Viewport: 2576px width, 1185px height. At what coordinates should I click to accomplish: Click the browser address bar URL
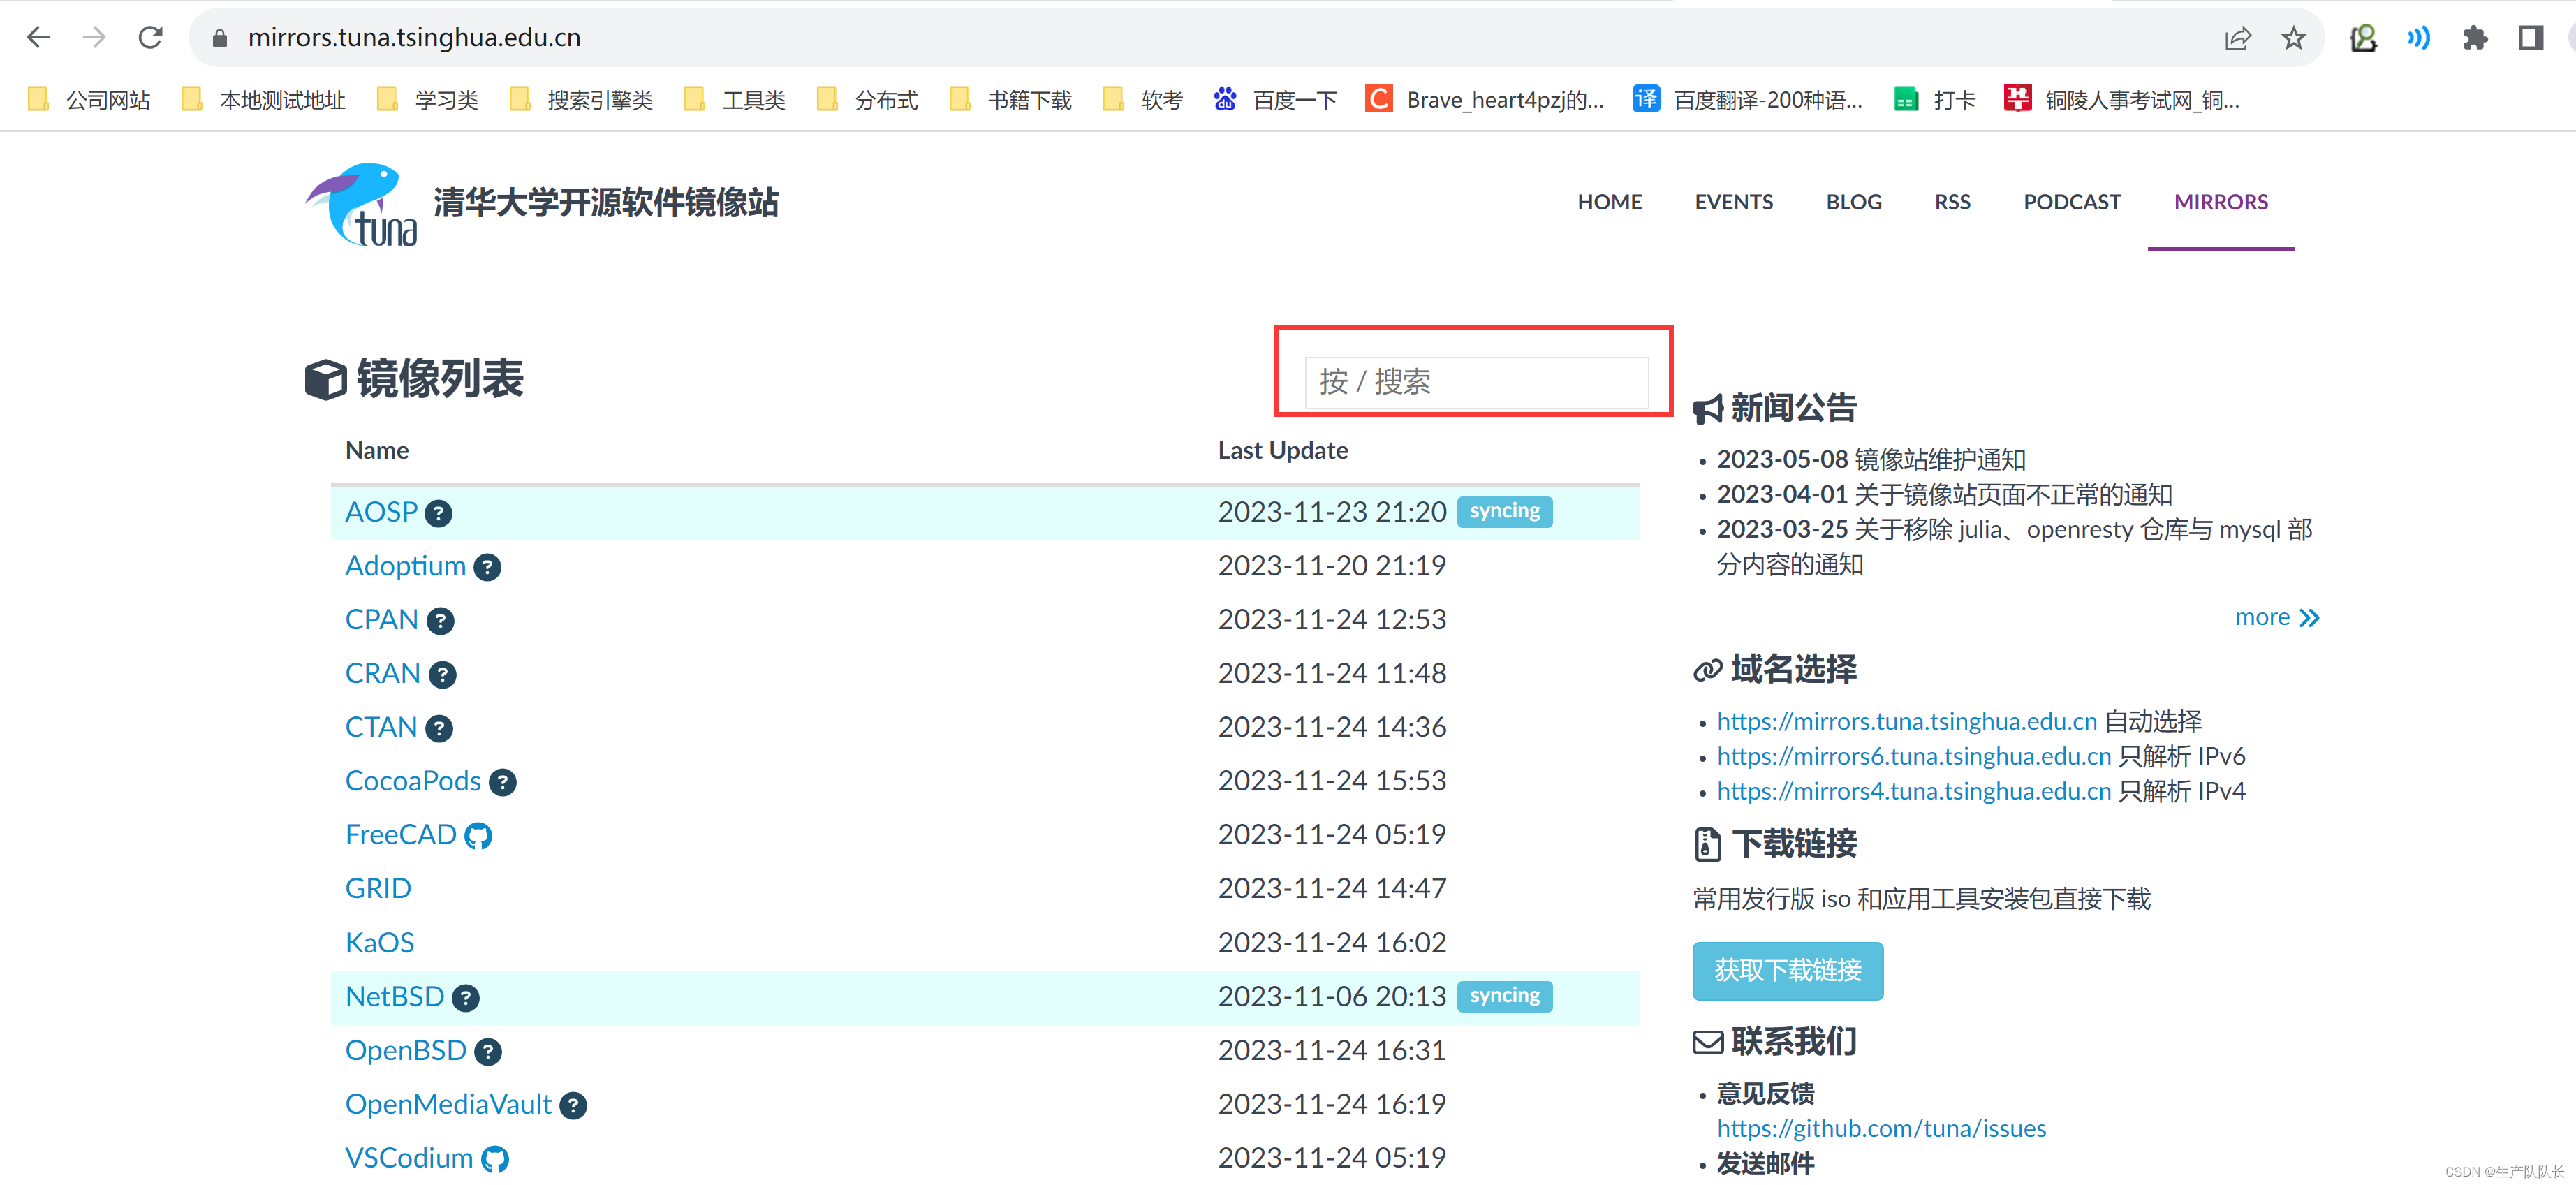click(414, 38)
